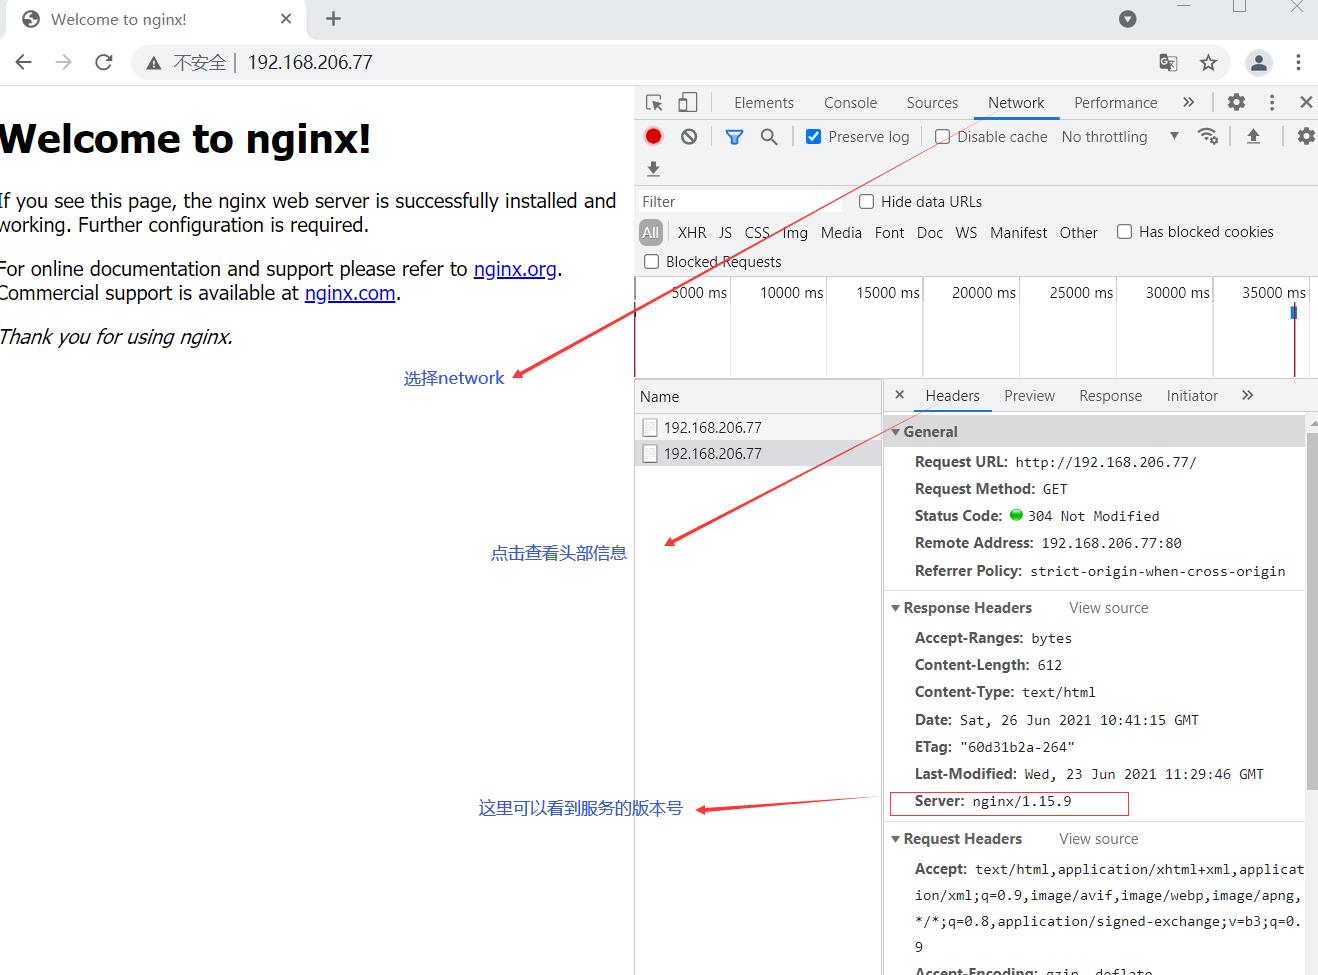
Task: Close the DevTools panel
Action: 1305,102
